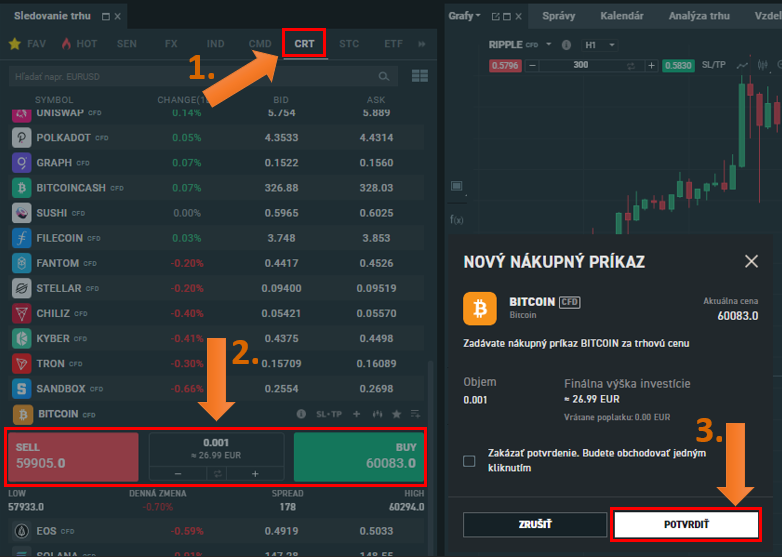This screenshot has height=557, width=782.
Task: Select the KYBER coin icon
Action: tap(21, 339)
